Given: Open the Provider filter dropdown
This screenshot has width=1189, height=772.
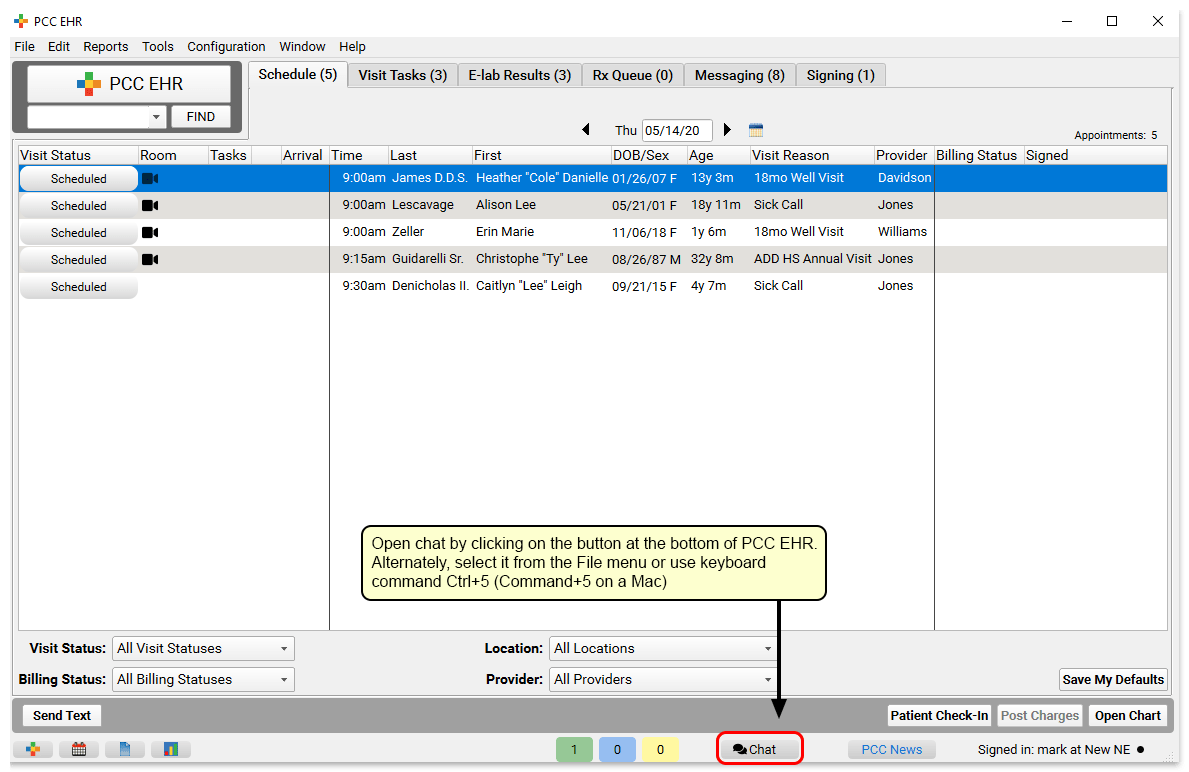Looking at the screenshot, I should [663, 679].
